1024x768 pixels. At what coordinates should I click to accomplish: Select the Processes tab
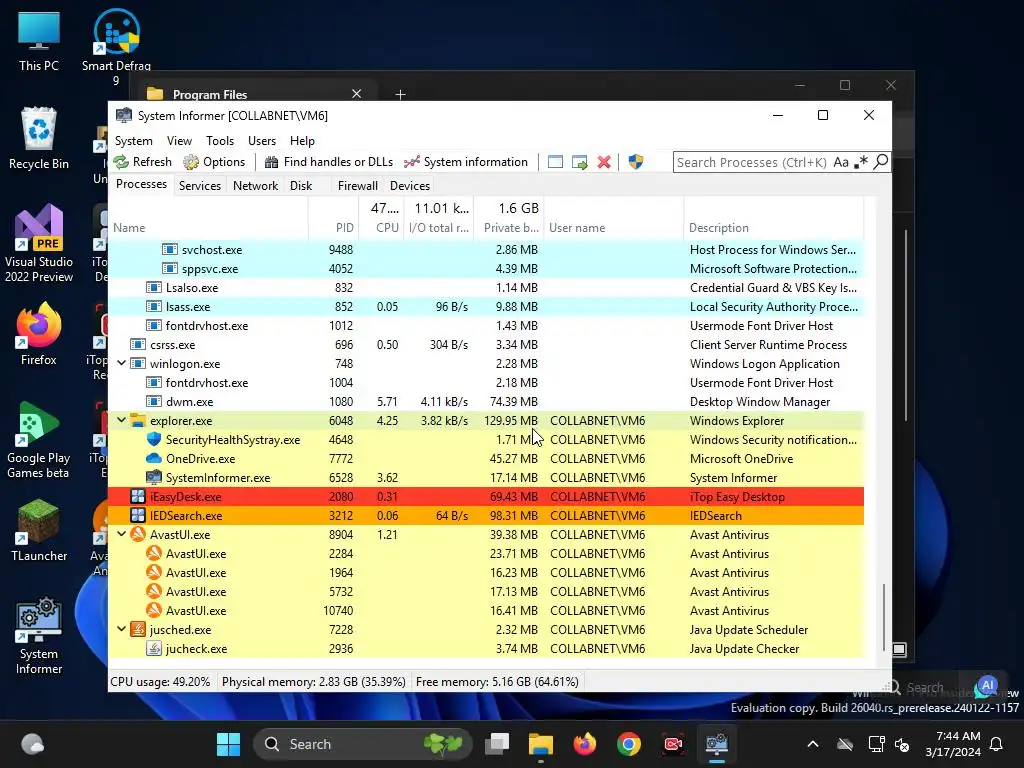(141, 184)
